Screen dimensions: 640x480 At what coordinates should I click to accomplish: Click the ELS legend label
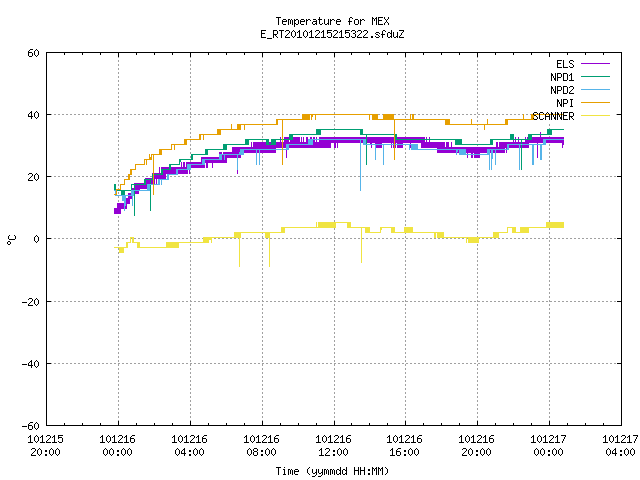coord(565,64)
